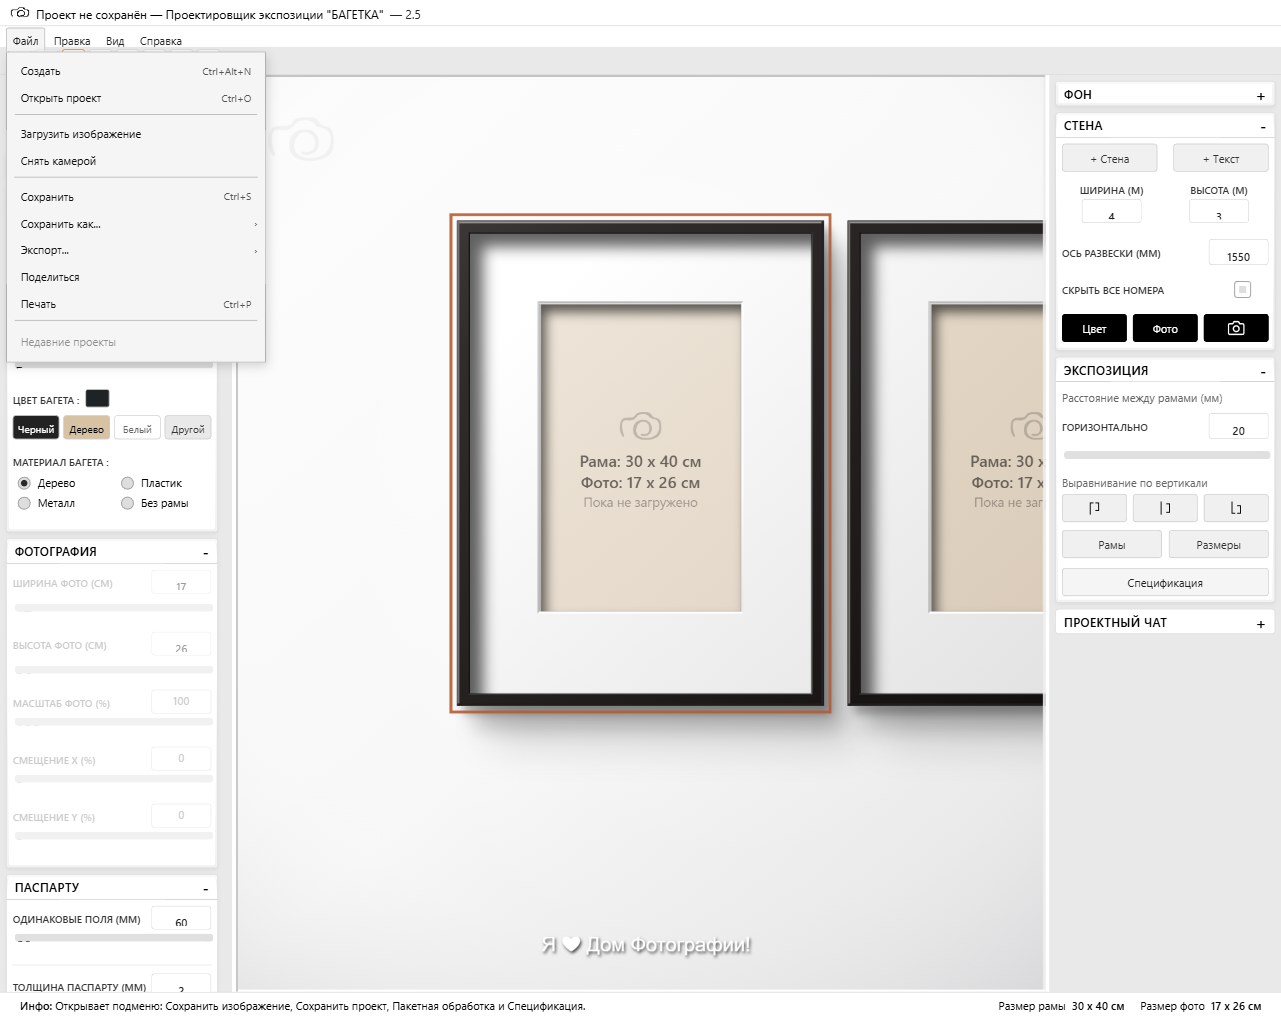The image size is (1281, 1016).
Task: Select Дерево frame material radio button
Action: point(24,483)
